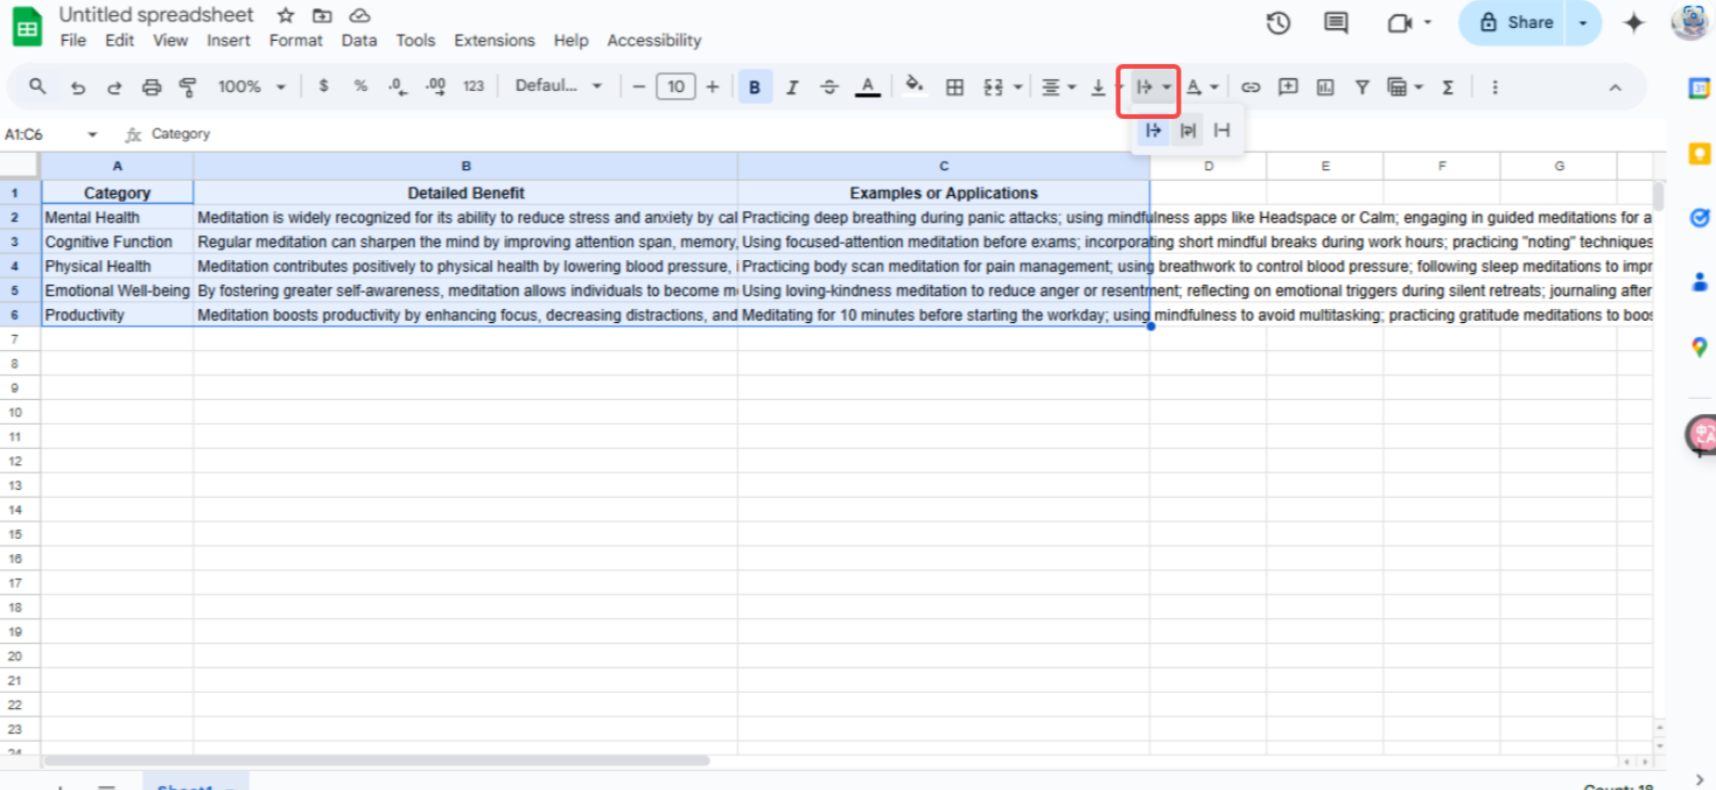Open Google Maps side panel
1716x790 pixels.
[1699, 347]
